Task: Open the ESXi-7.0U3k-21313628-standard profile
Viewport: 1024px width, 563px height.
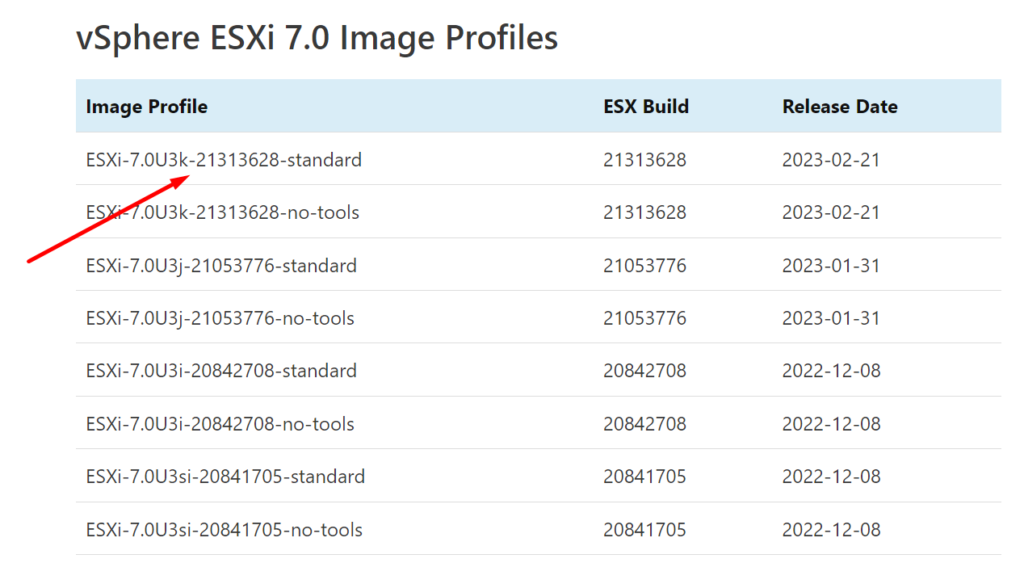Action: click(223, 160)
